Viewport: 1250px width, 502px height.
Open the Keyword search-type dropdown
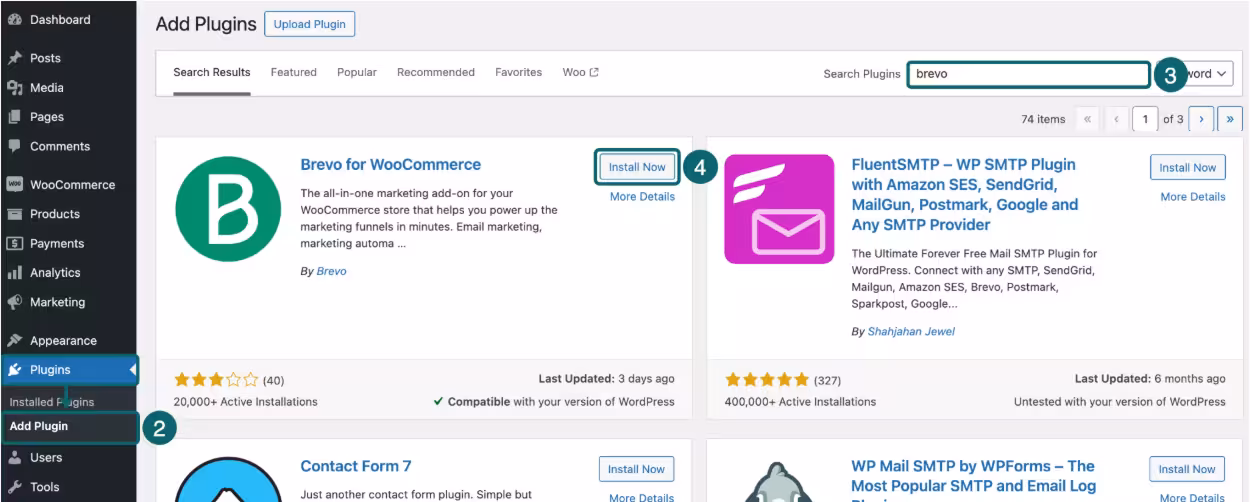[x=1208, y=74]
